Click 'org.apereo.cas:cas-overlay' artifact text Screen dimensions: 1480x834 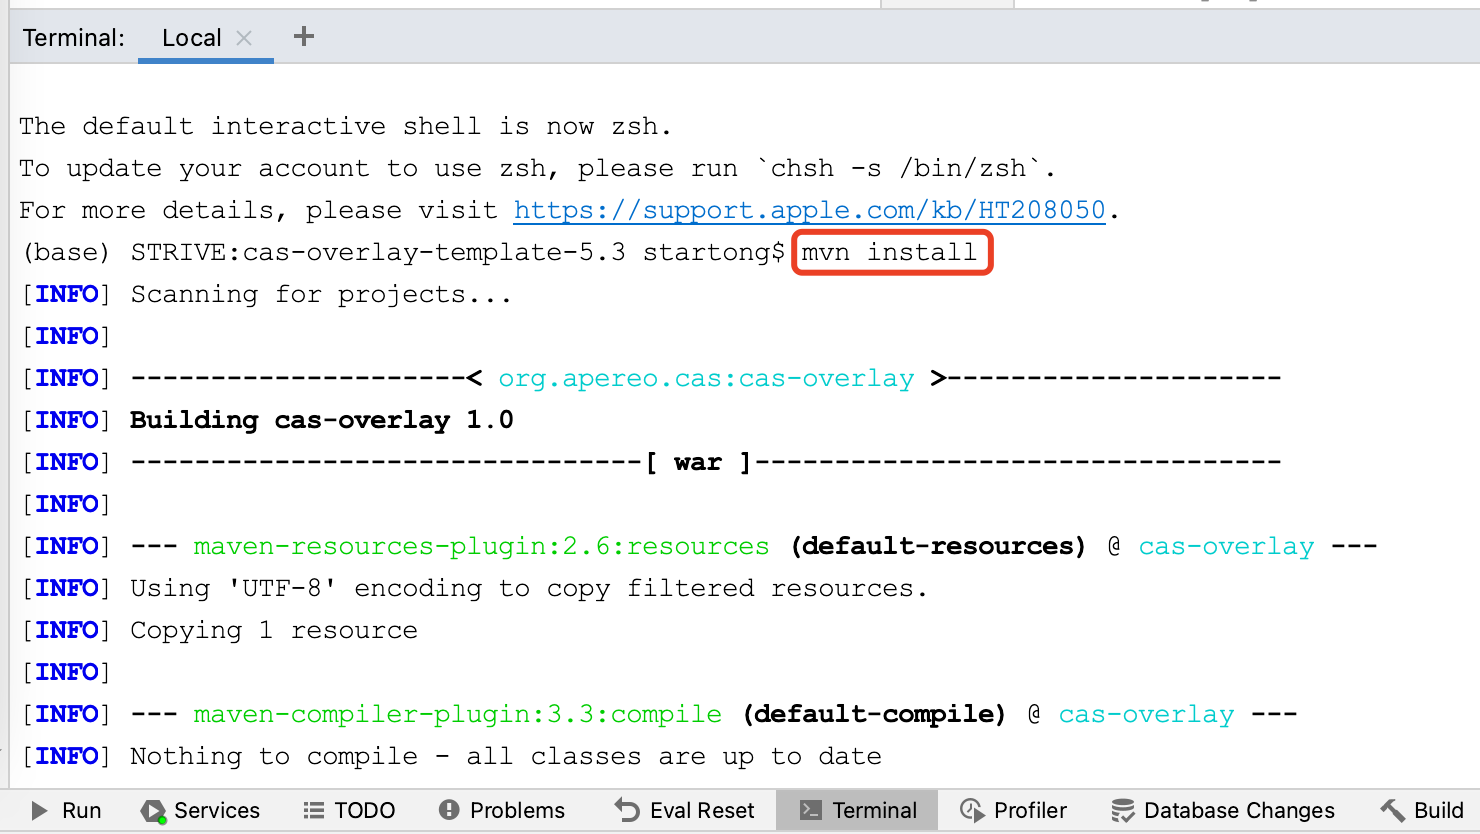tap(706, 378)
